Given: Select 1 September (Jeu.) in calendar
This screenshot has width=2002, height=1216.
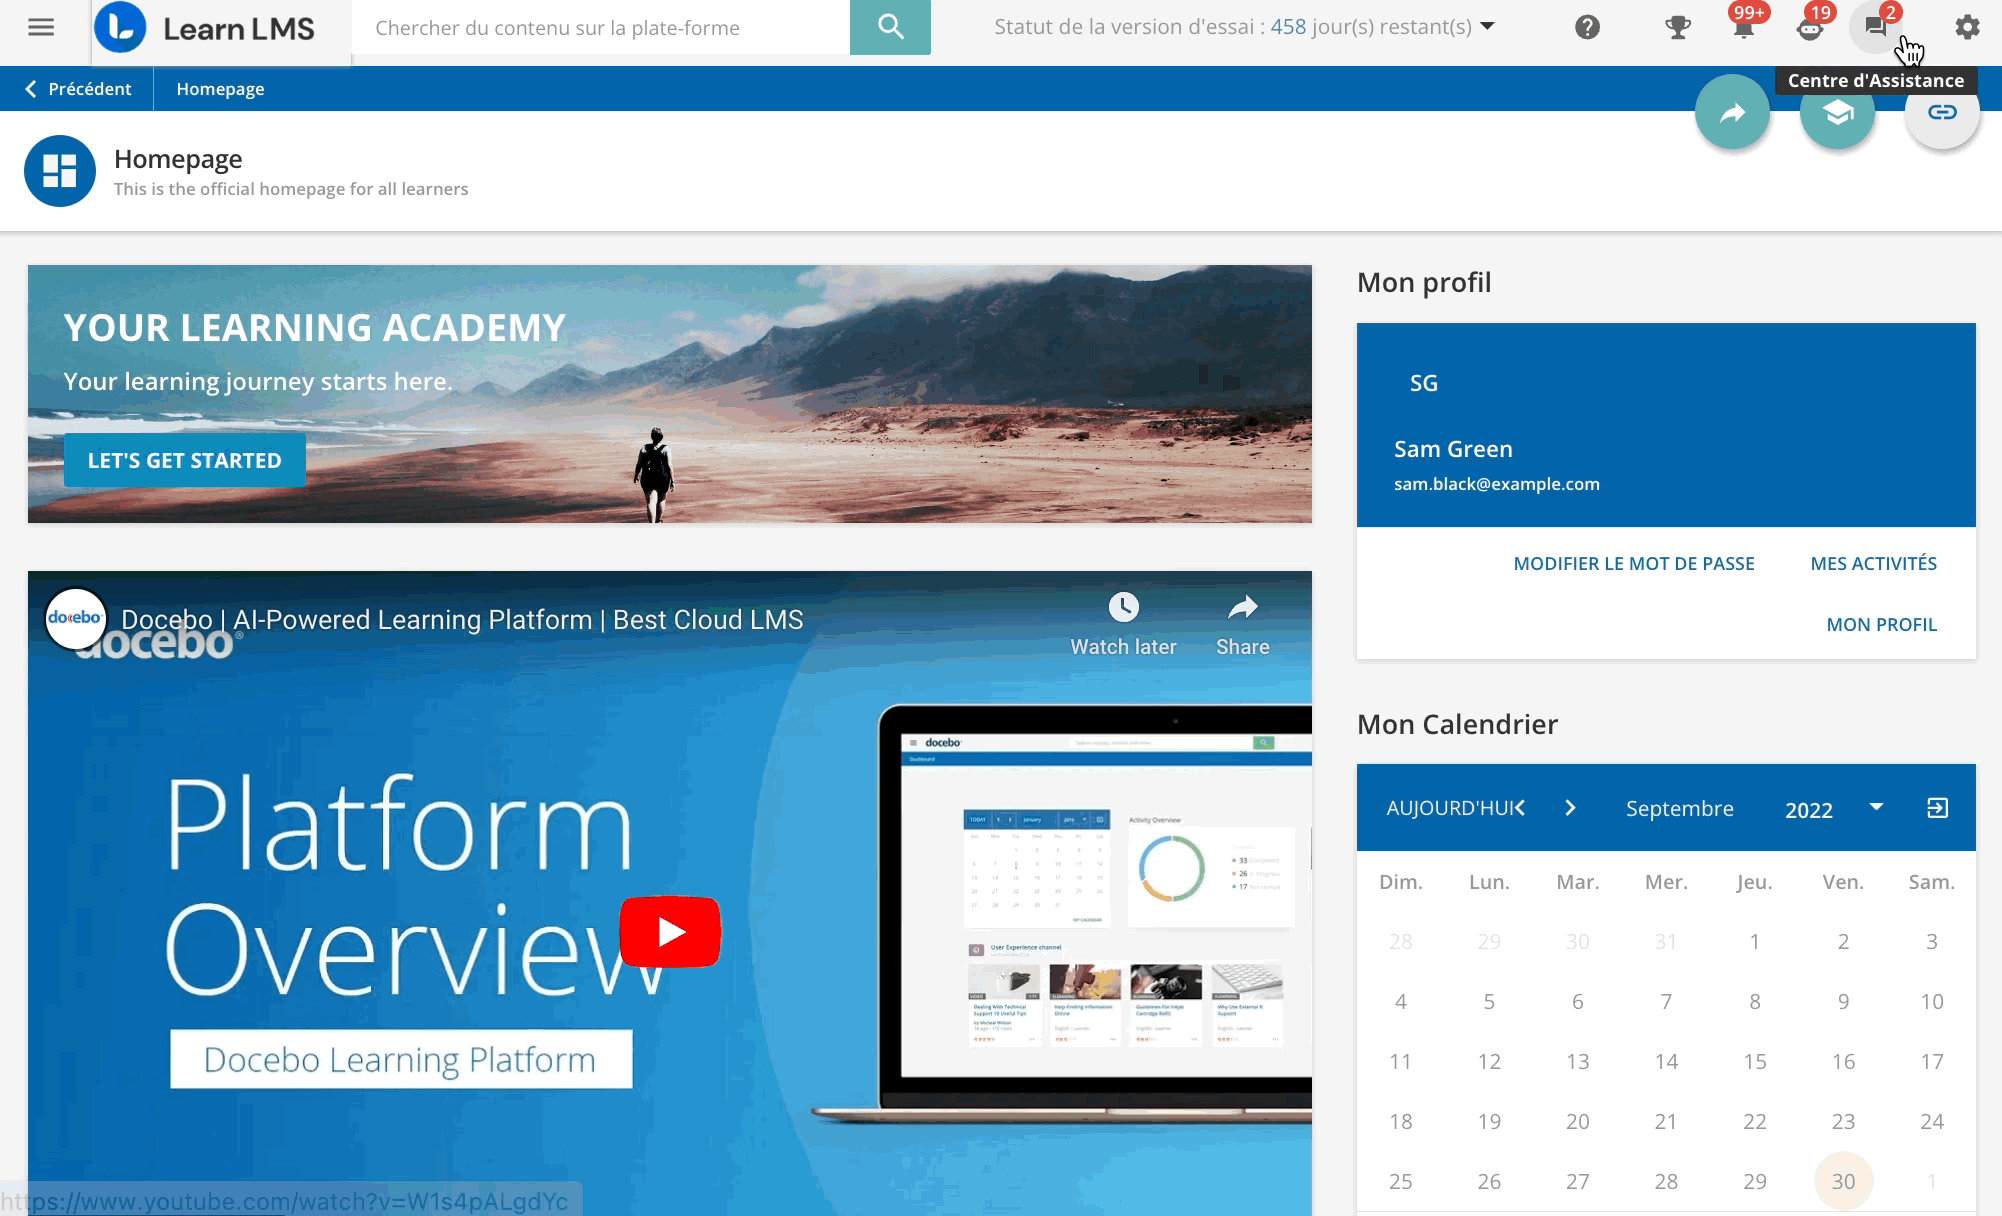Looking at the screenshot, I should click(x=1755, y=941).
